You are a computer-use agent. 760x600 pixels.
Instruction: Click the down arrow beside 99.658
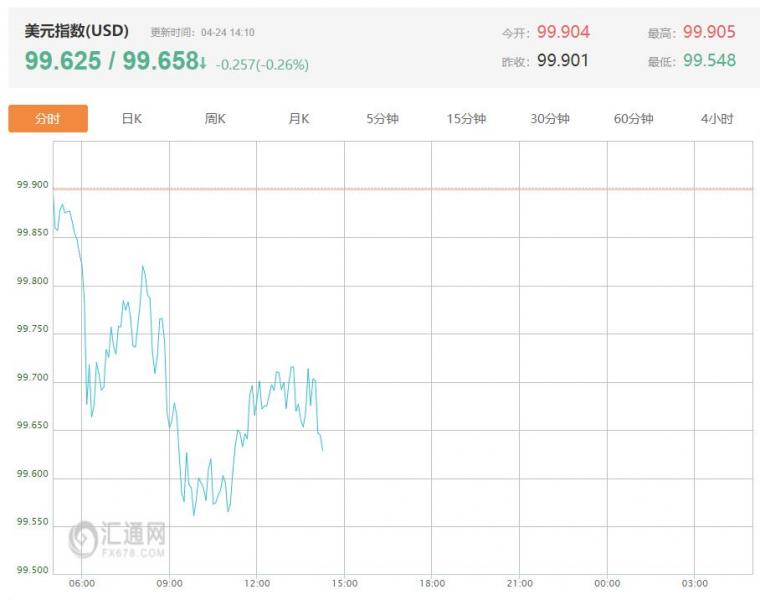203,63
